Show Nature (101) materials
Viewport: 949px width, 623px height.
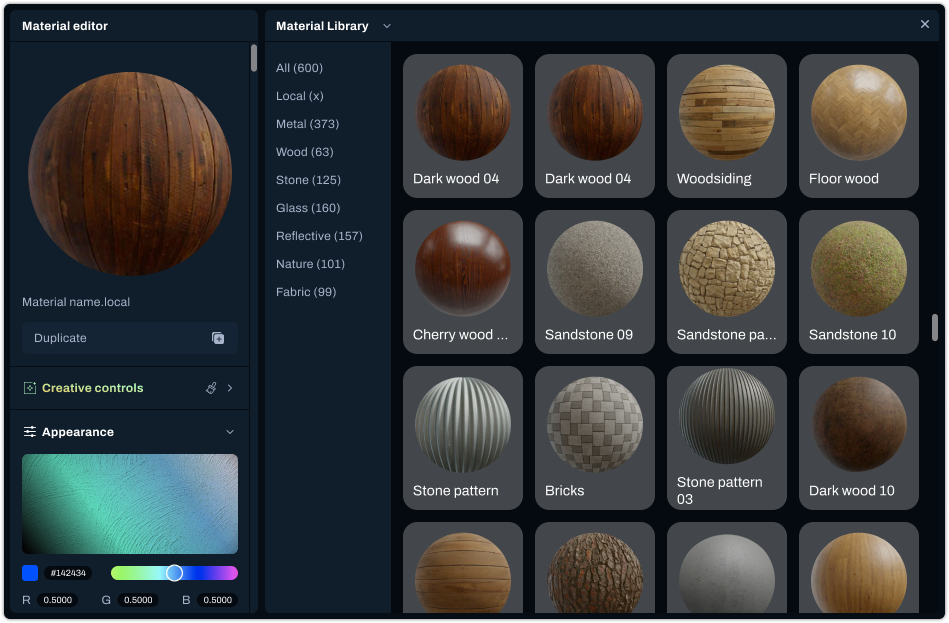coord(310,264)
